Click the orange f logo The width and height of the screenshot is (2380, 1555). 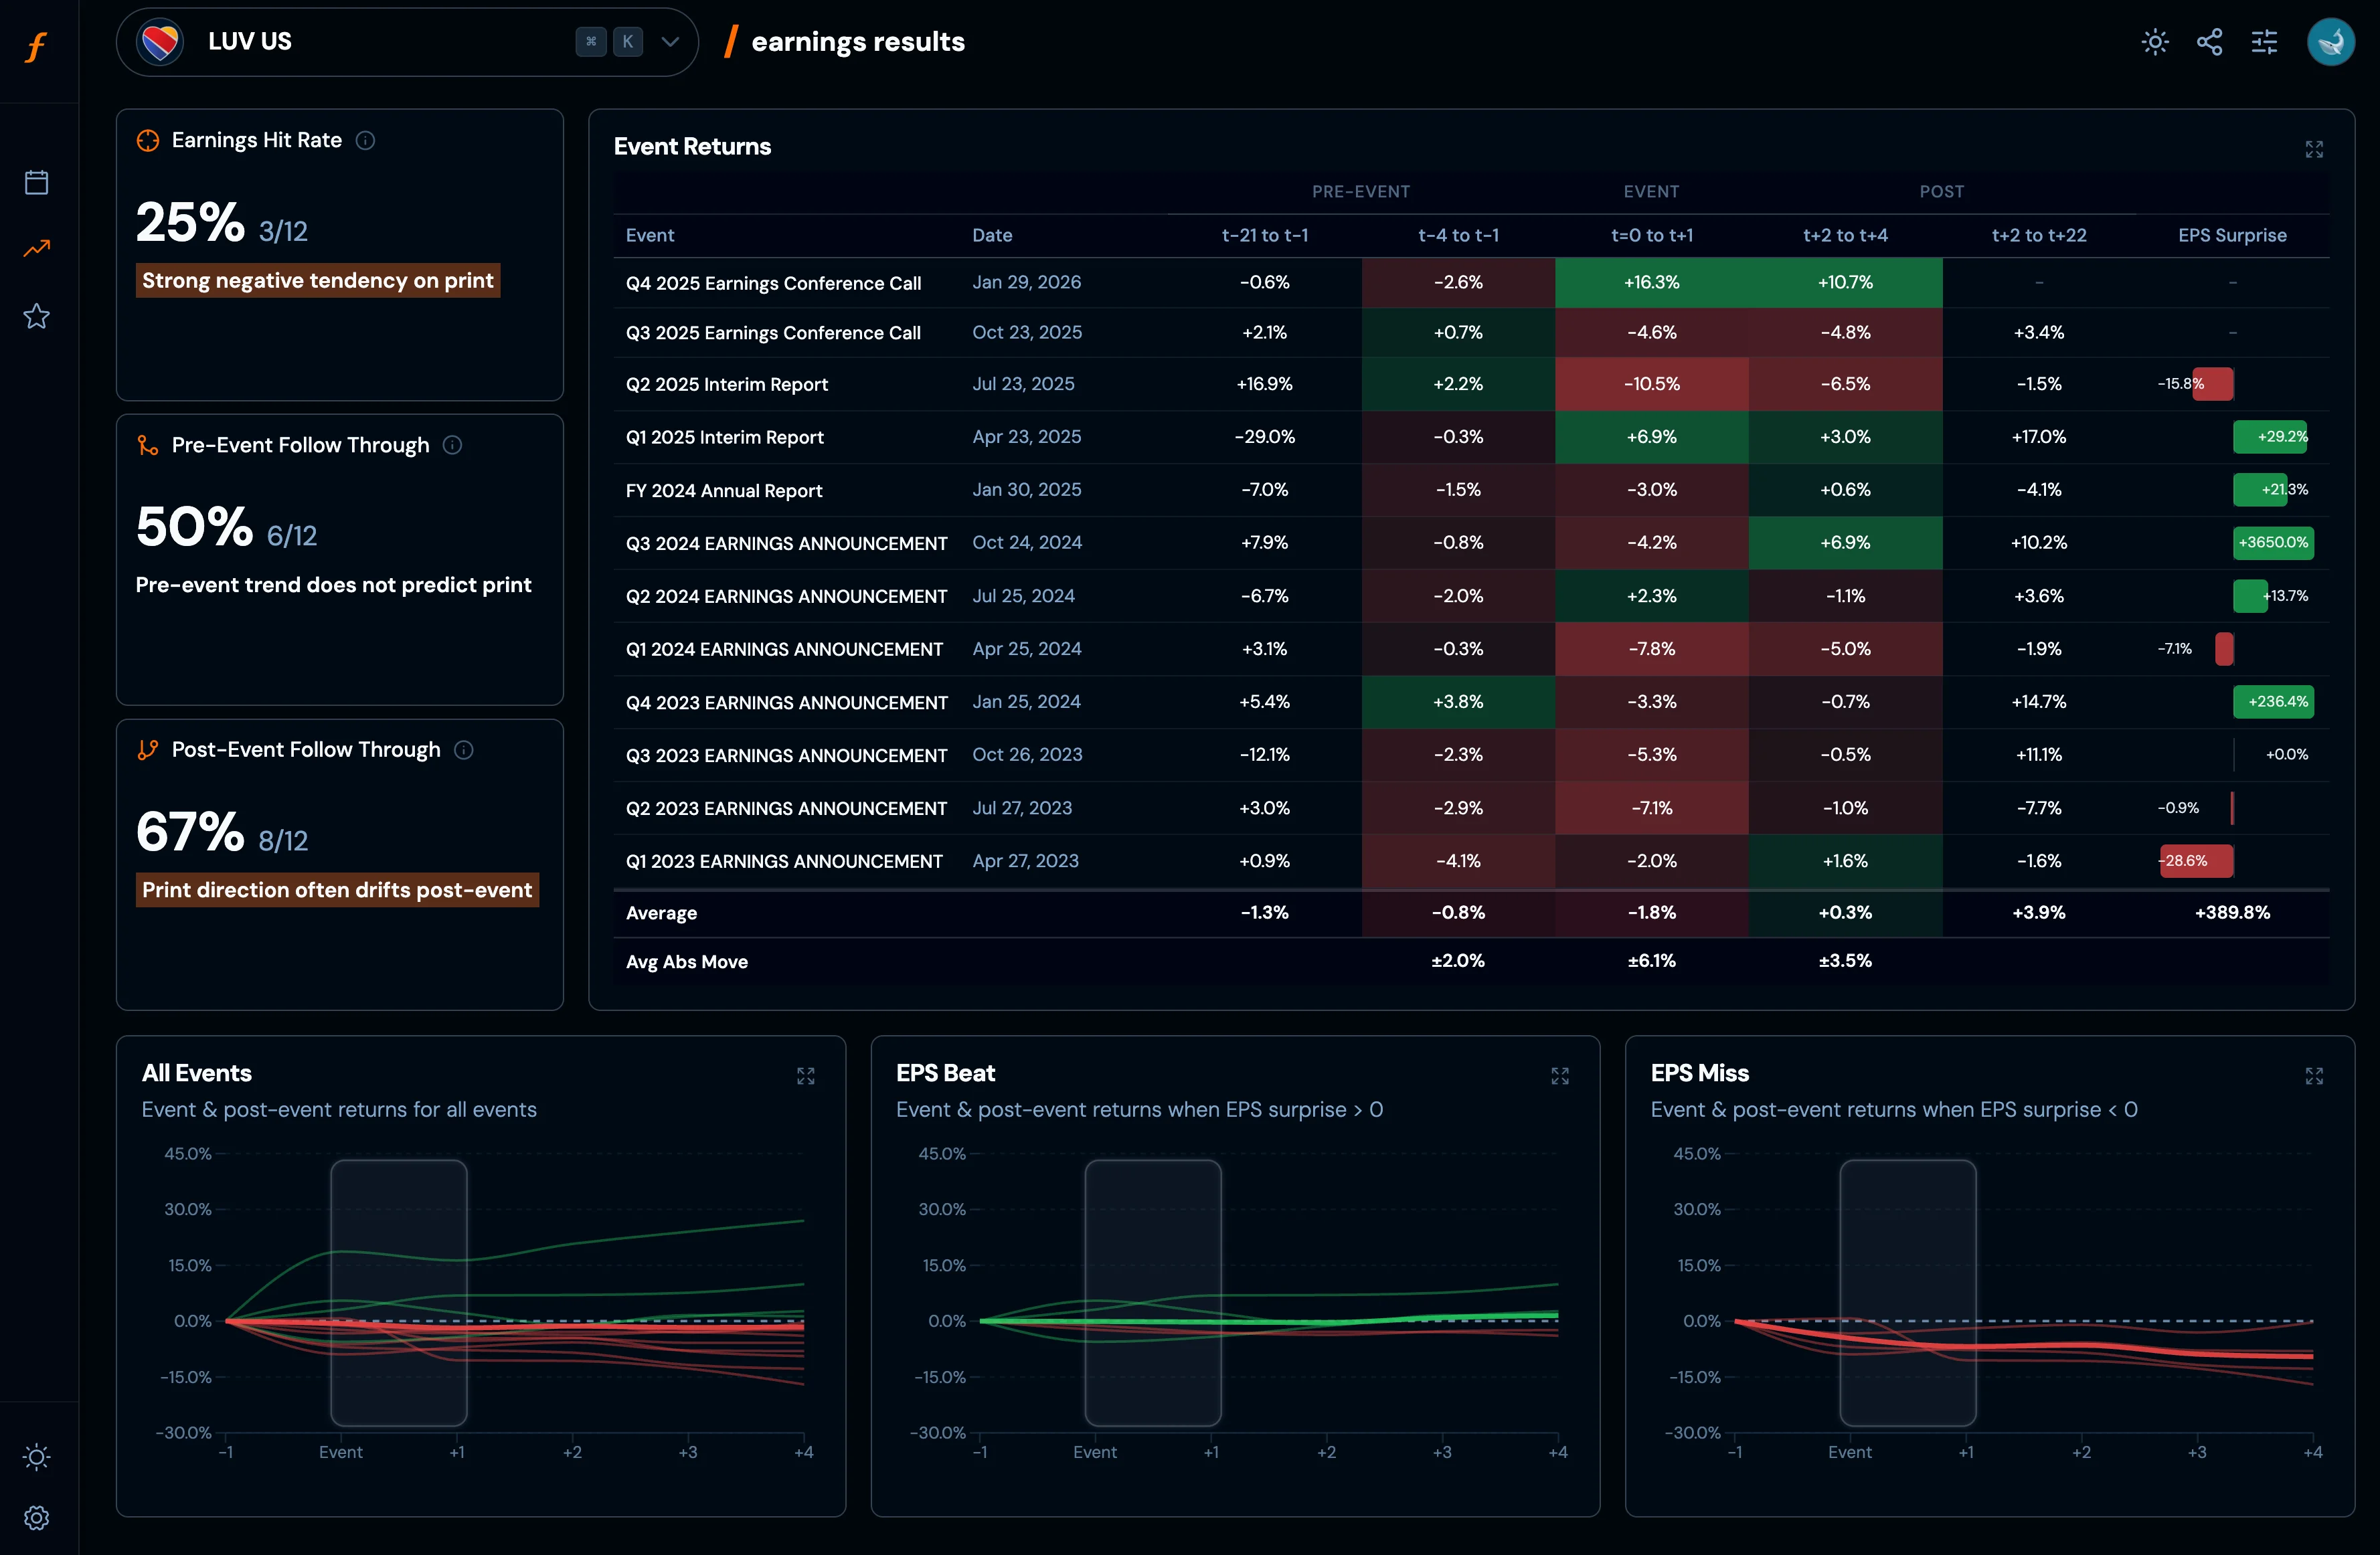[x=37, y=47]
